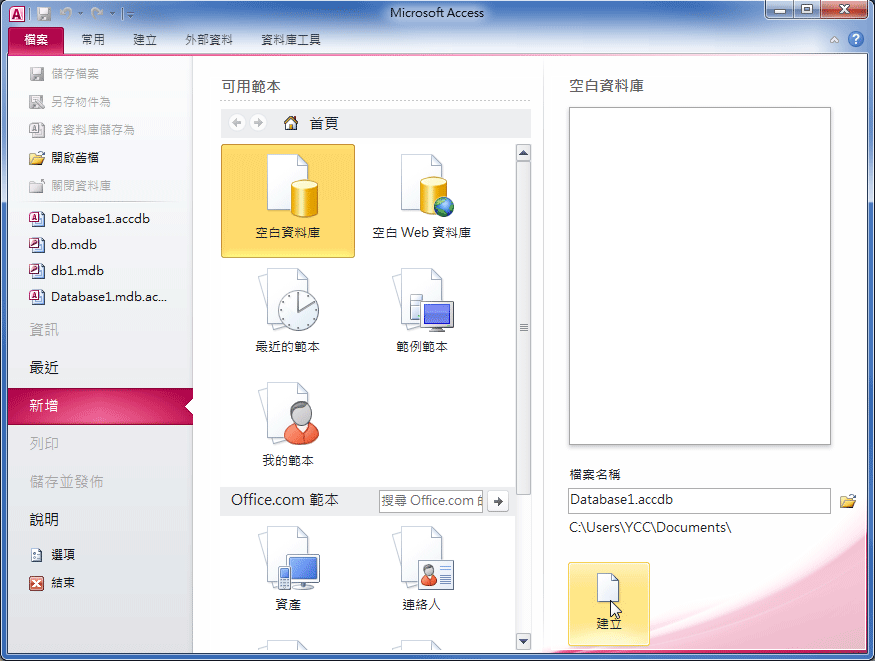Click the path text C:\Users\YCC\Documents\
Viewport: 875px width, 661px height.
coord(650,527)
